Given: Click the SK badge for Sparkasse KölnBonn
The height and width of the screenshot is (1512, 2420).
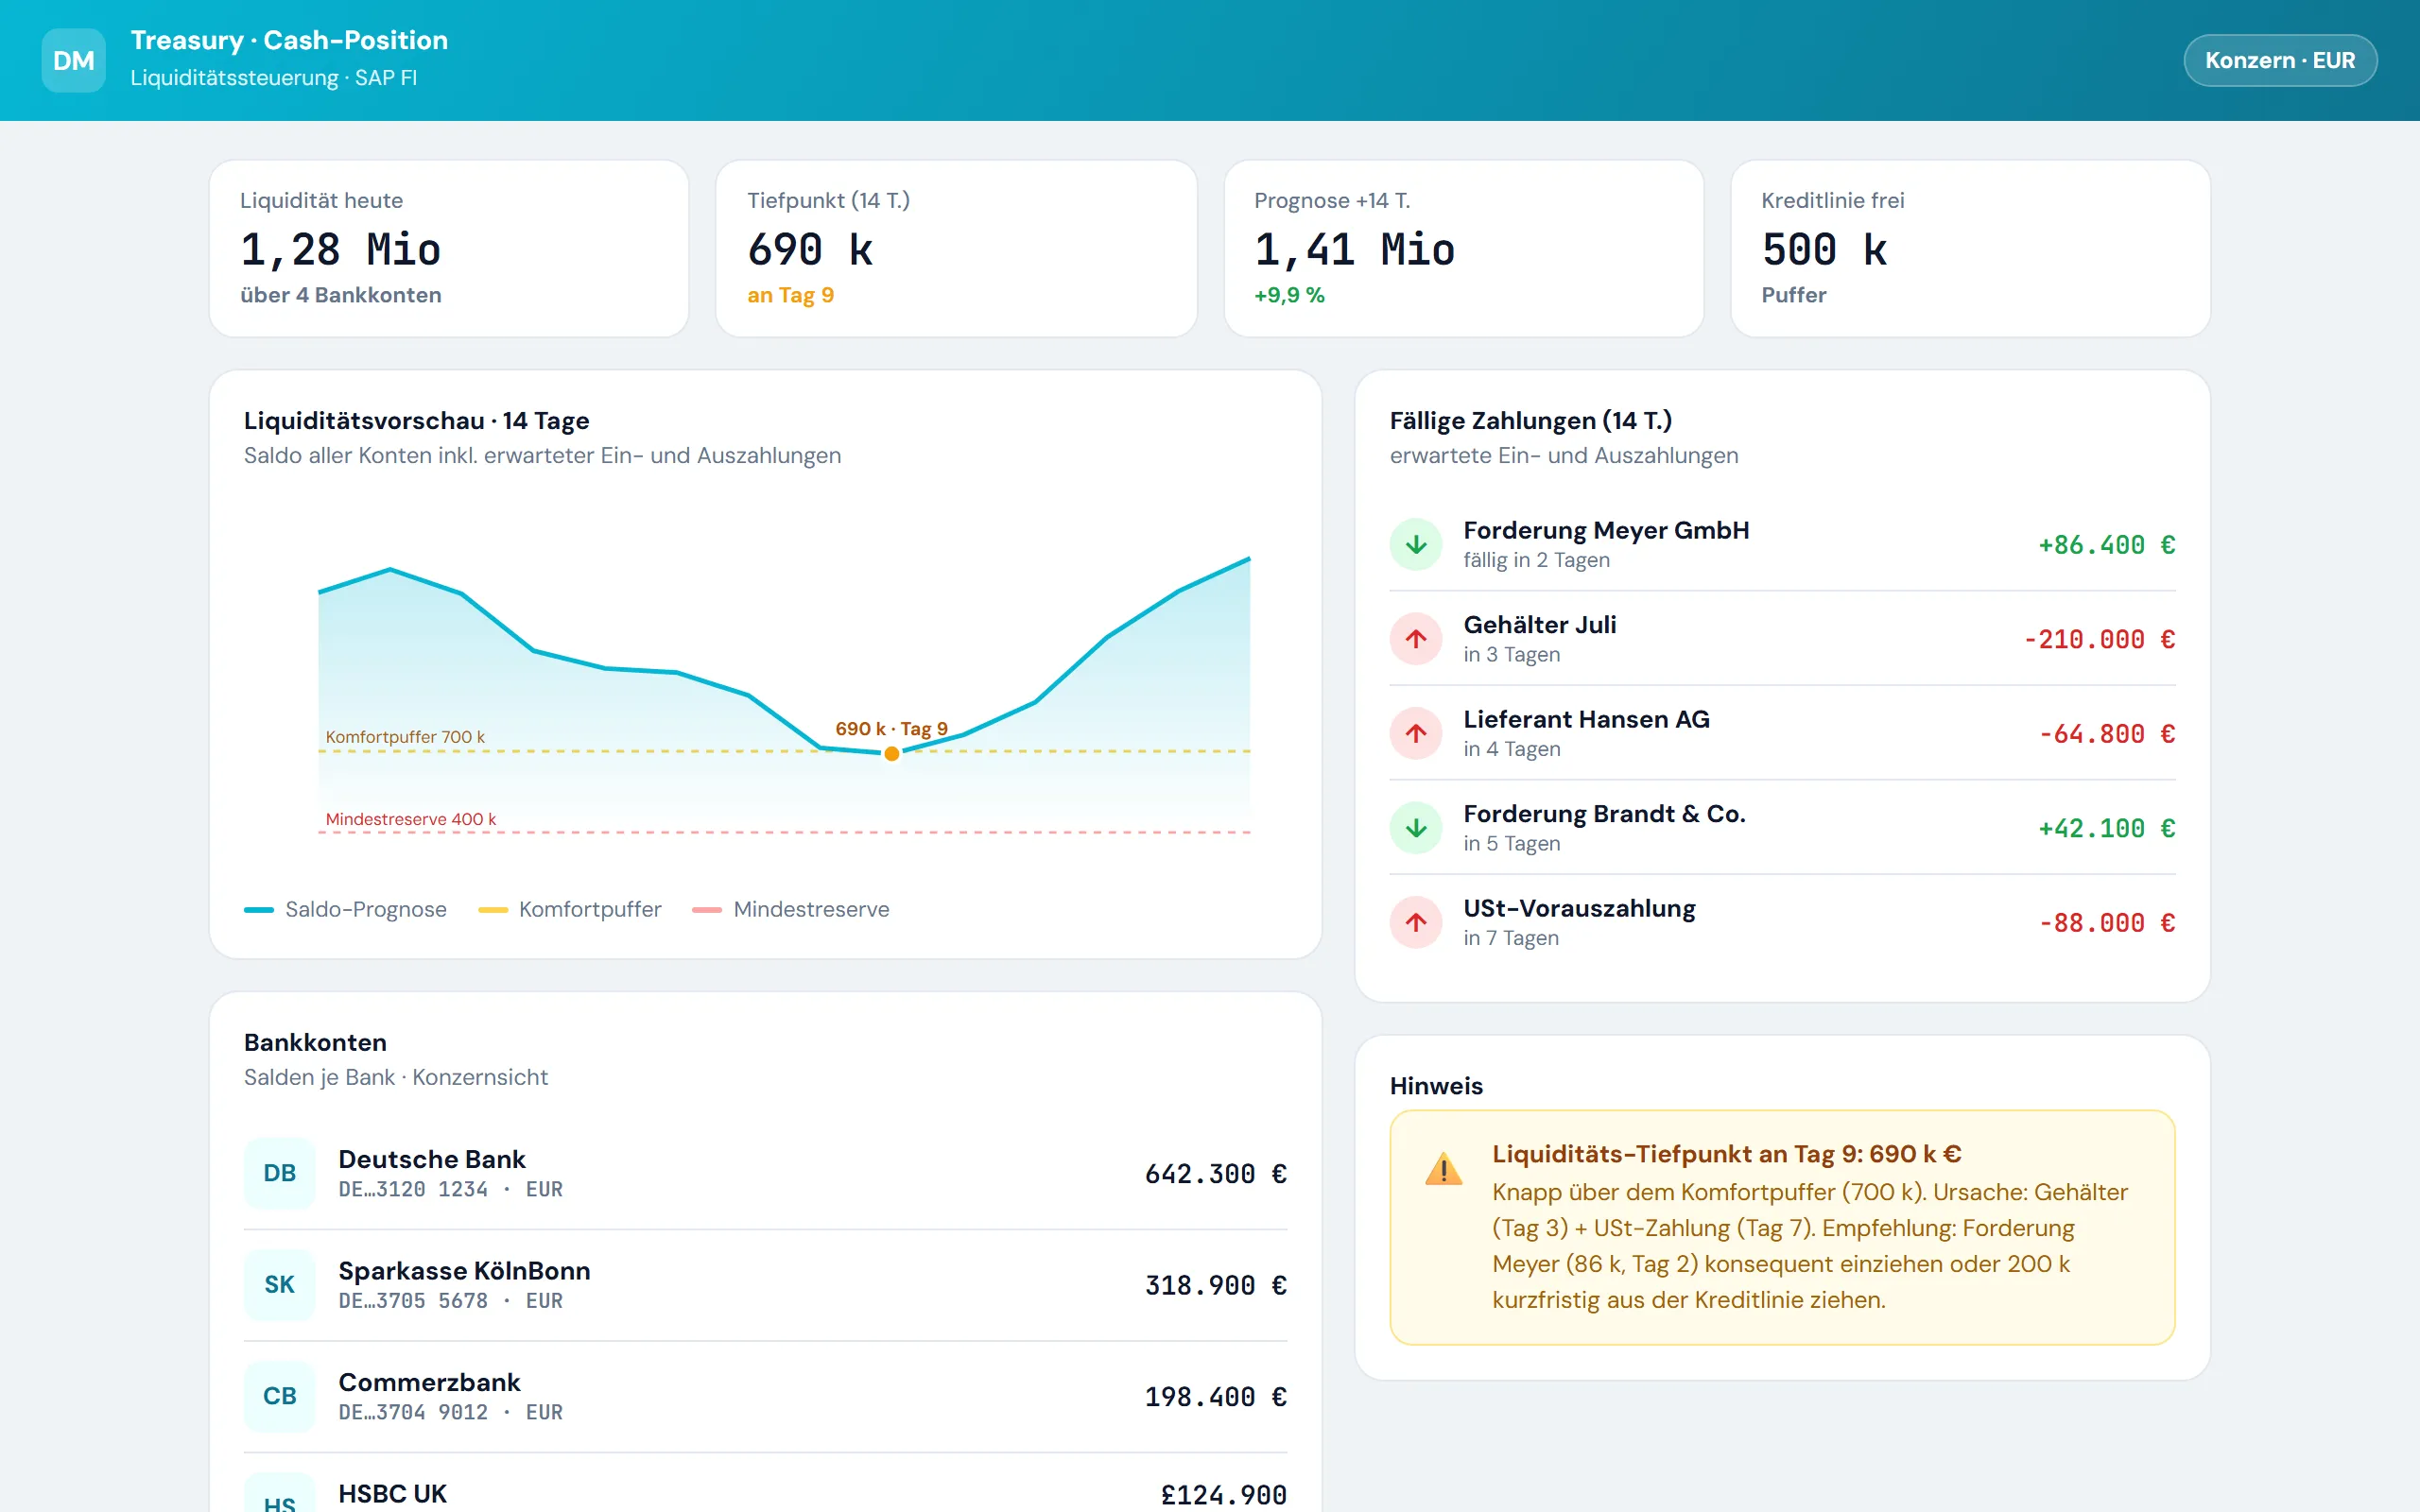Looking at the screenshot, I should tap(279, 1285).
